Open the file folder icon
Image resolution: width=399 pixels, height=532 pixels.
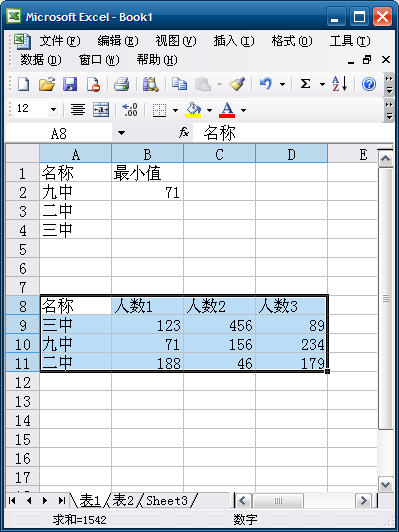pyautogui.click(x=47, y=84)
